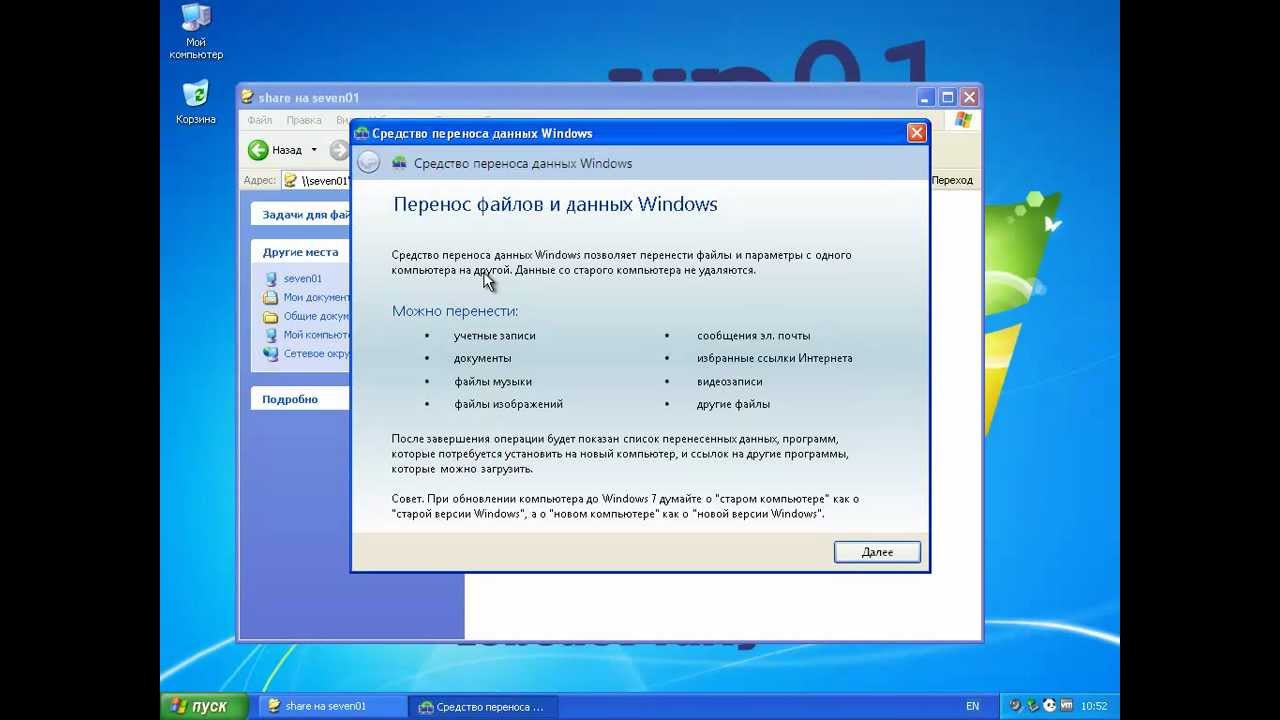Open Мои документы link in sidebar
Screen dimensions: 1280x720
(316, 297)
